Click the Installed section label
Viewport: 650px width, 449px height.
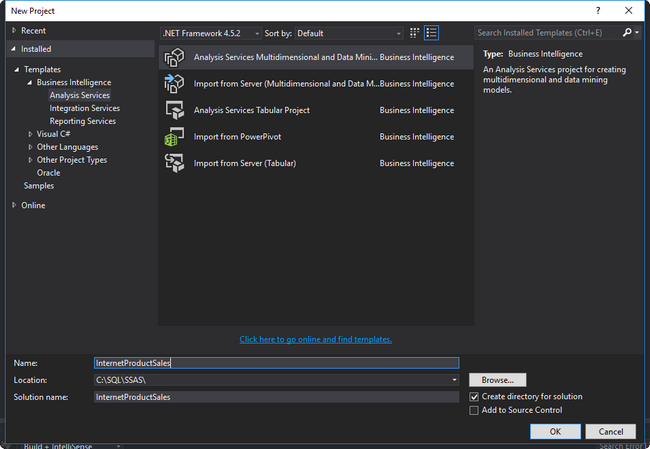(36, 49)
